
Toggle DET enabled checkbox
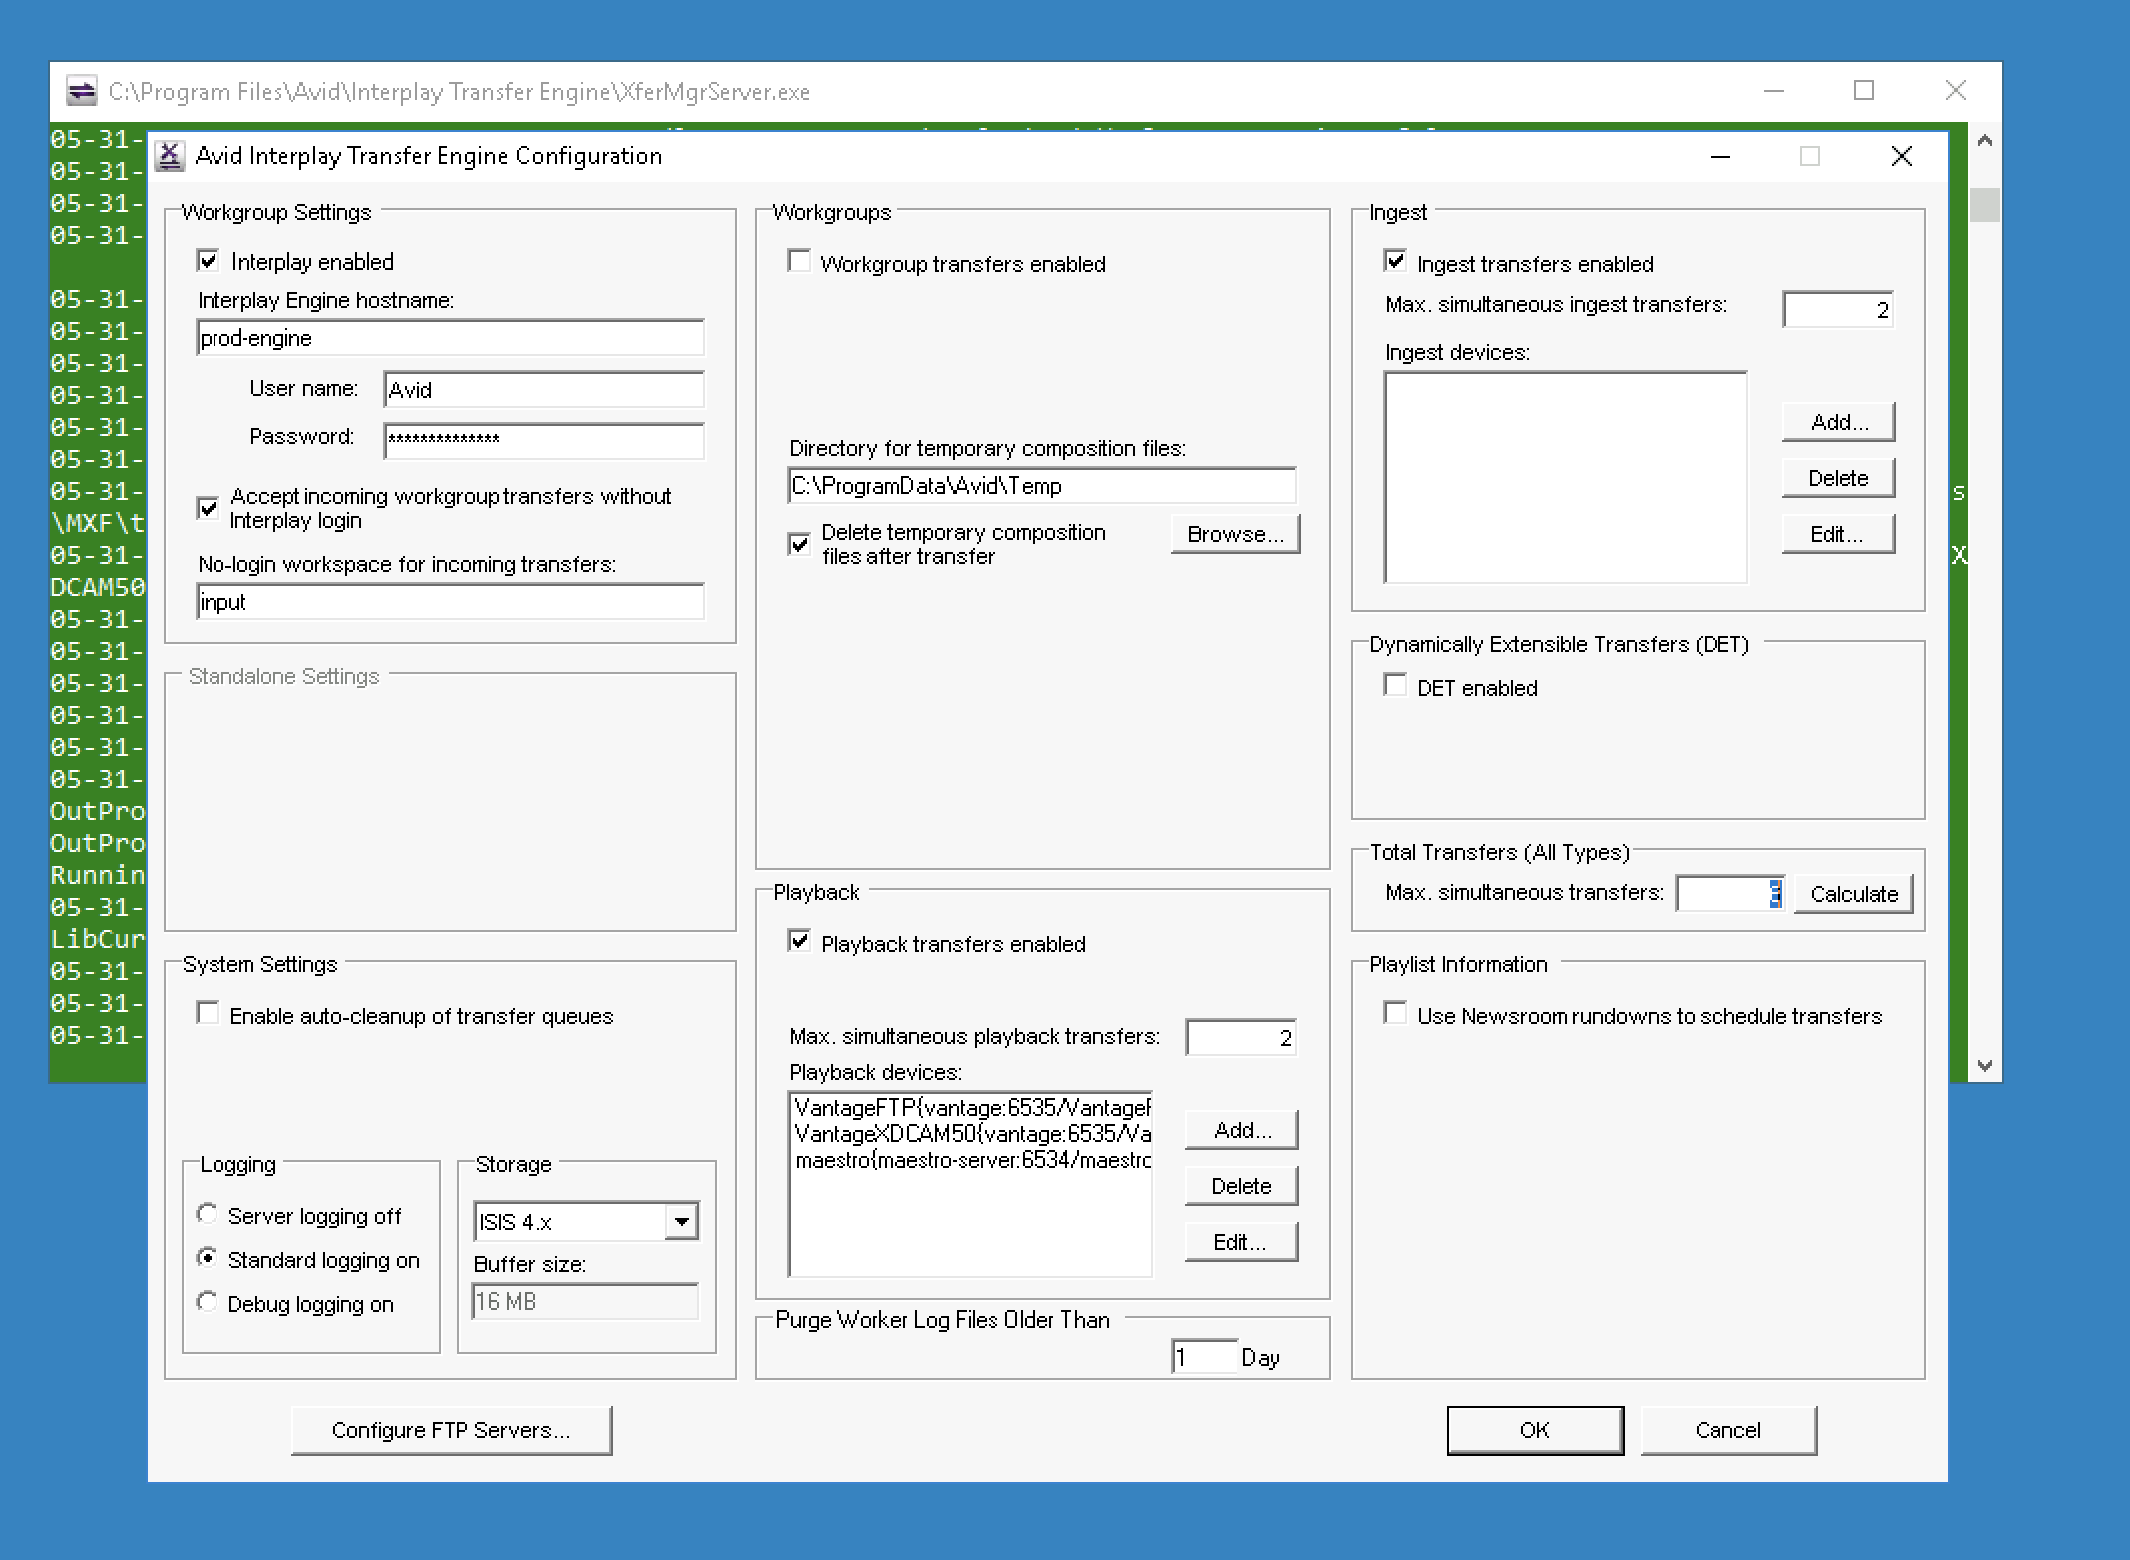tap(1395, 686)
